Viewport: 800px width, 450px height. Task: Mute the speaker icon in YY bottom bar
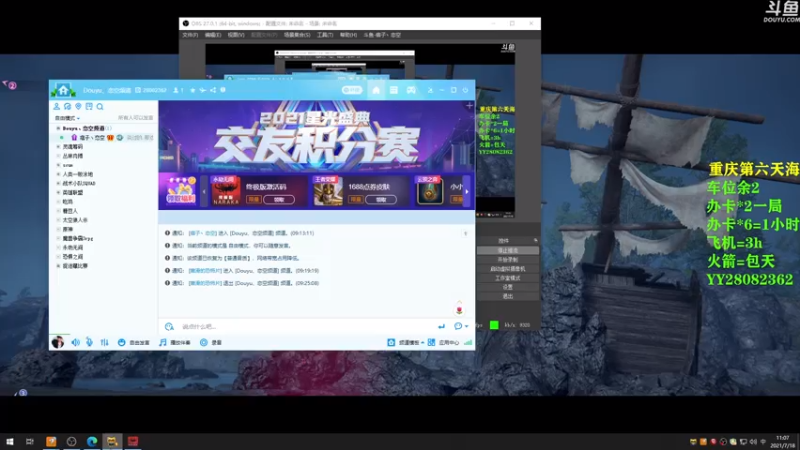(x=76, y=342)
